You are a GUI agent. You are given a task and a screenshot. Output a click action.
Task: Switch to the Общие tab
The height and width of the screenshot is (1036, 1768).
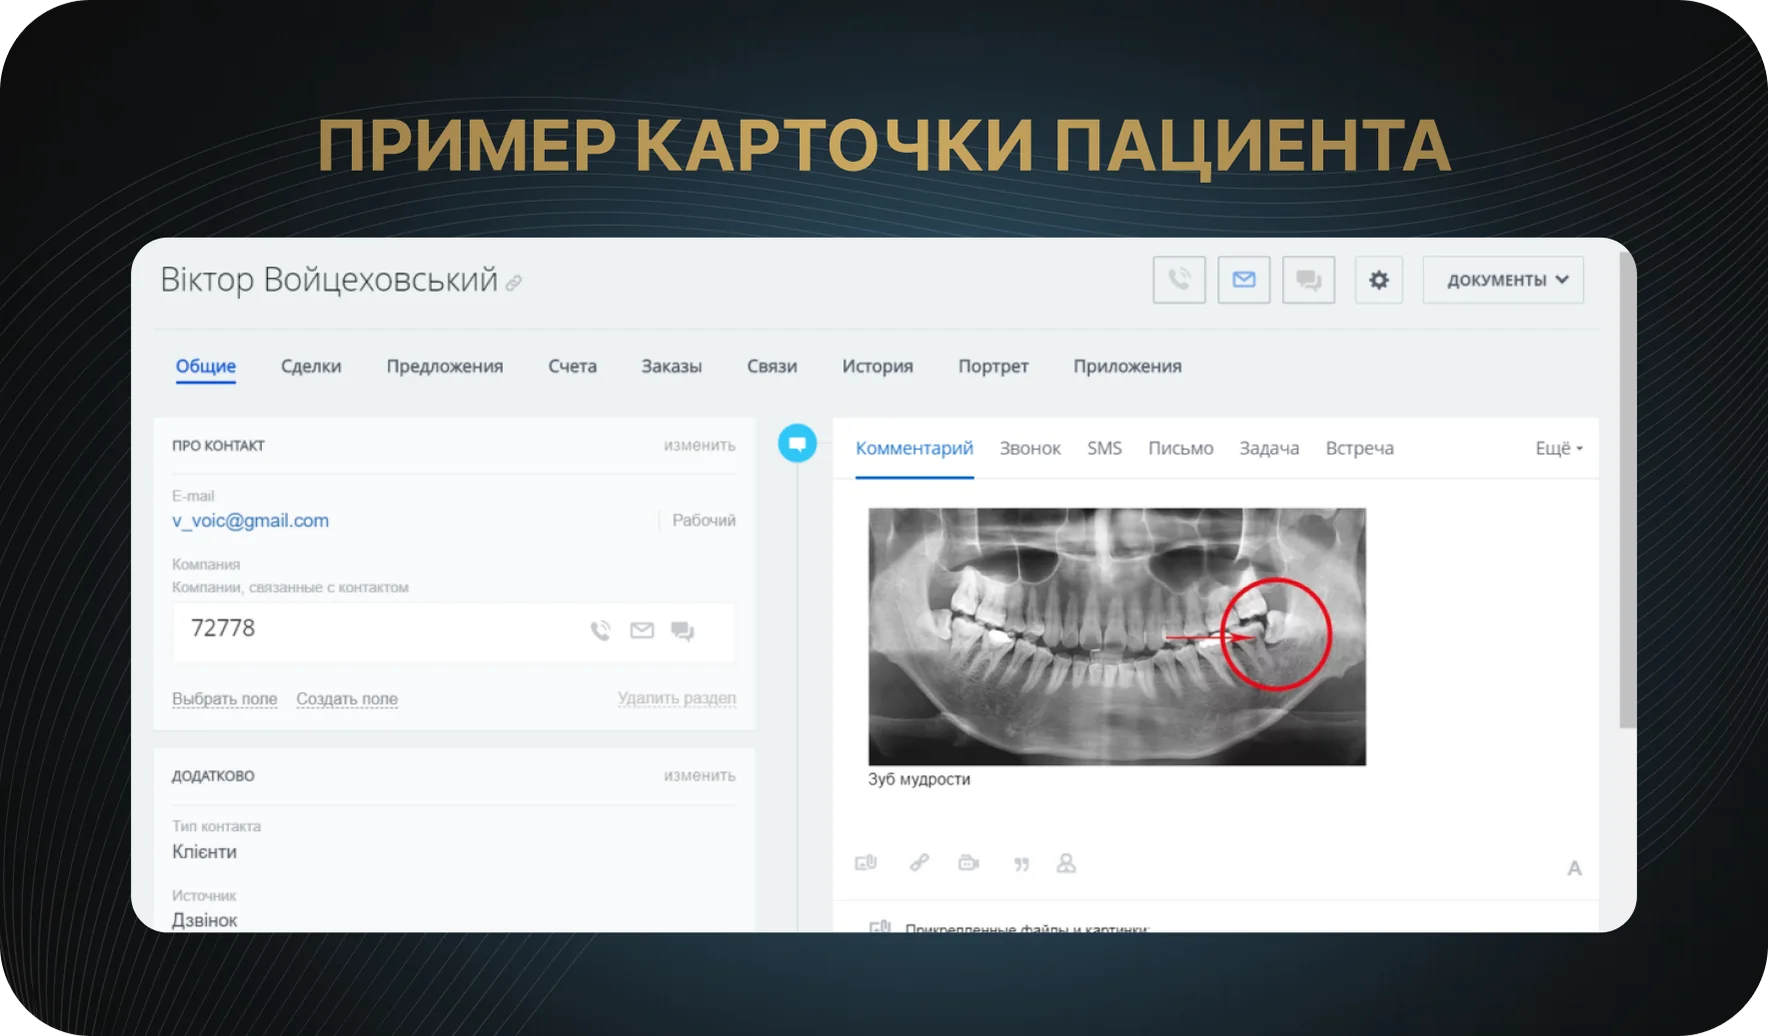206,366
